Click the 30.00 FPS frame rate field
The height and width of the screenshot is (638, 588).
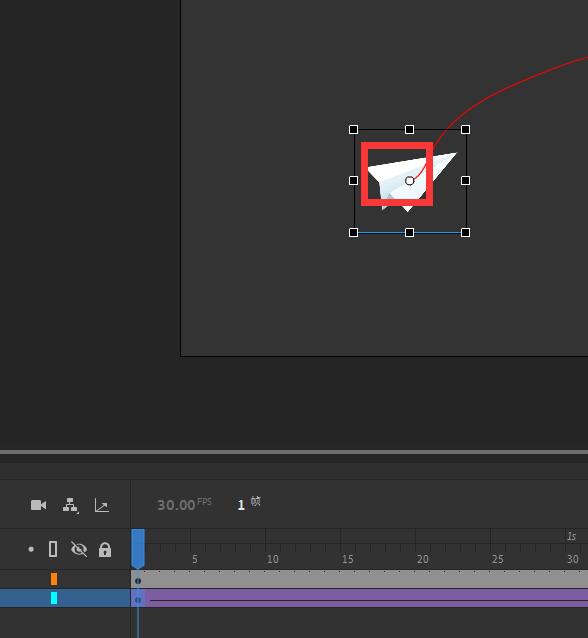184,504
